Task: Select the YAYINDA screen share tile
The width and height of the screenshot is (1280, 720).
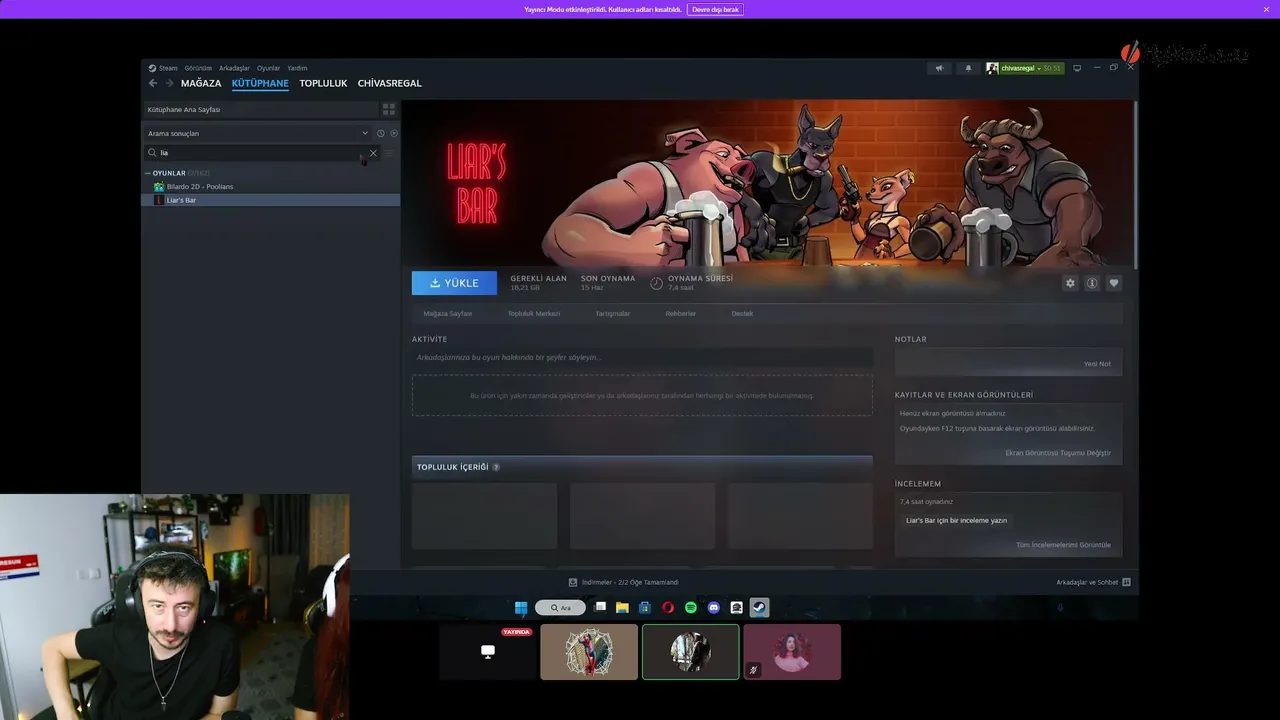Action: (x=488, y=652)
